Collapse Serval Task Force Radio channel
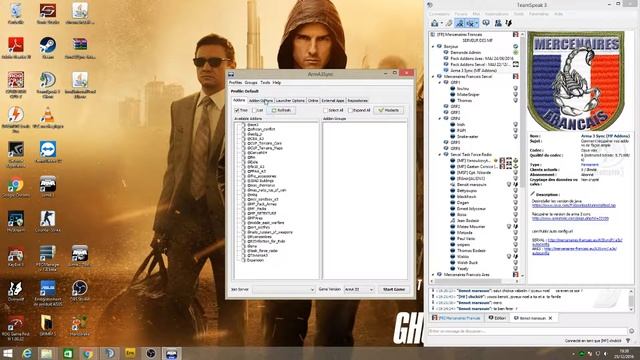This screenshot has height=360, width=640. tap(440, 155)
